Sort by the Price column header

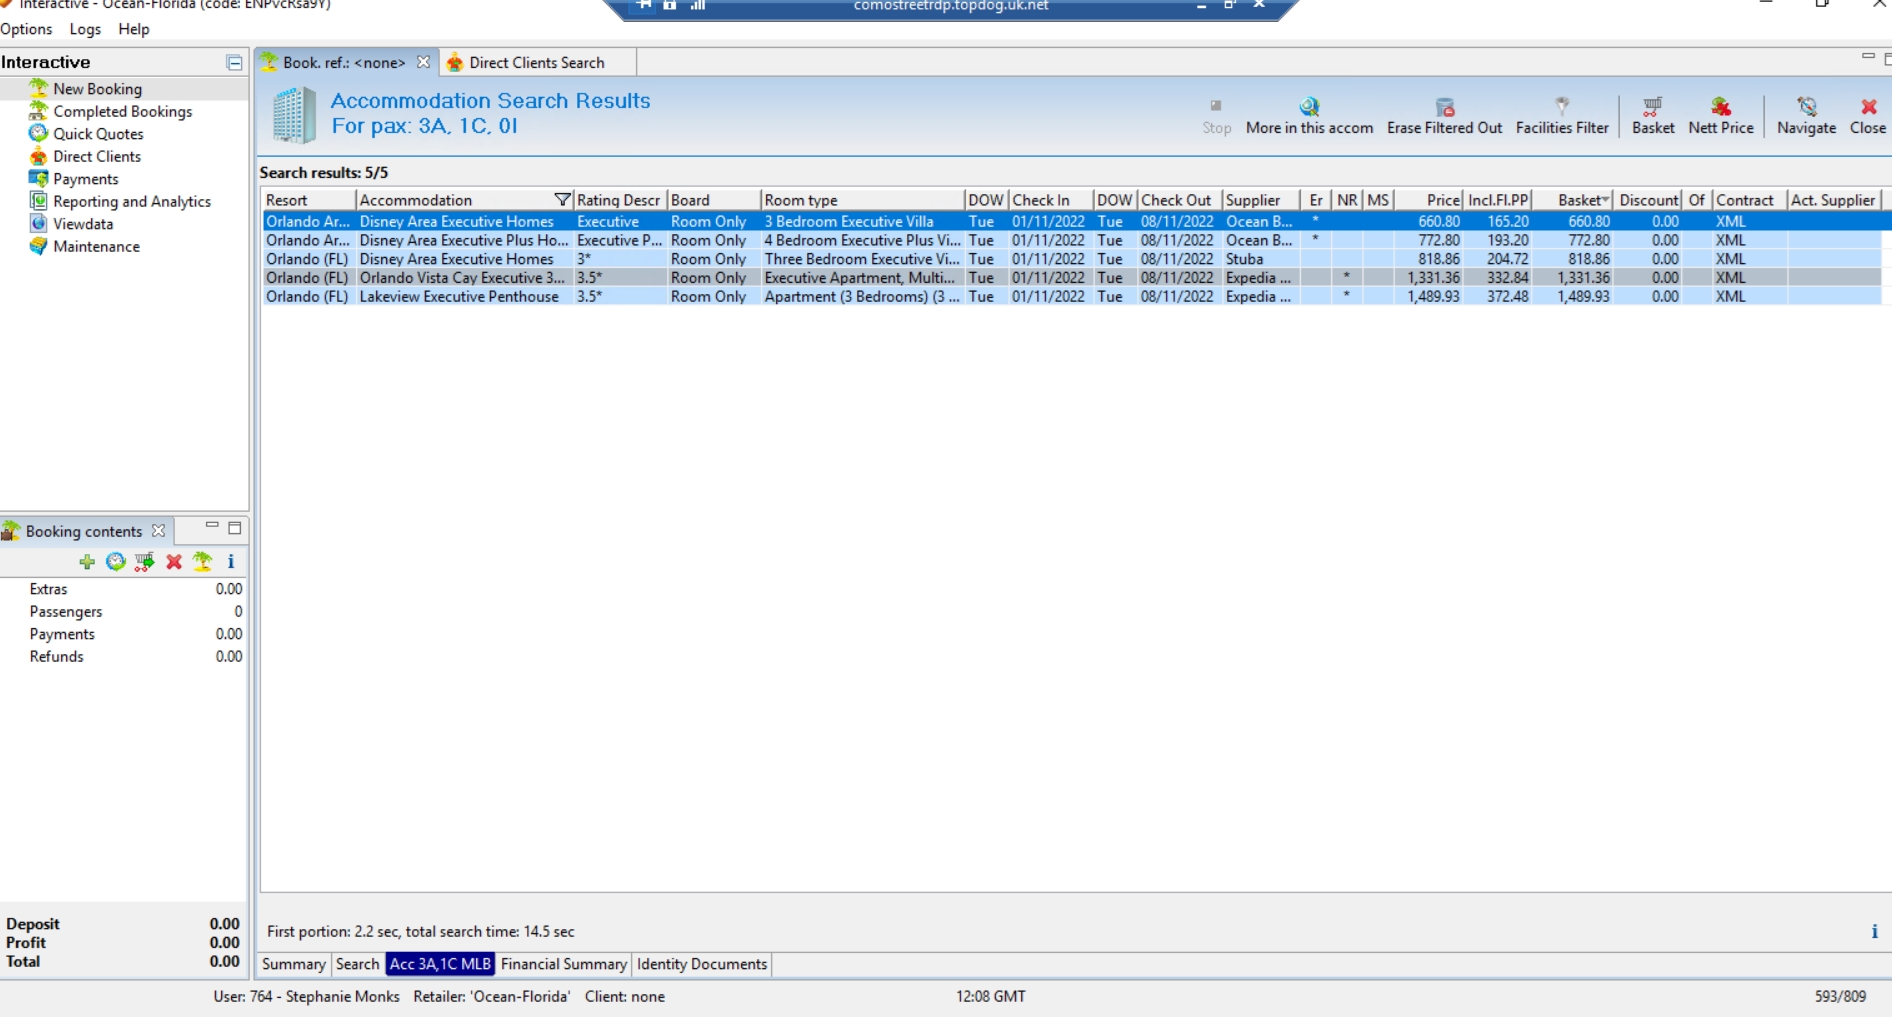[1429, 200]
